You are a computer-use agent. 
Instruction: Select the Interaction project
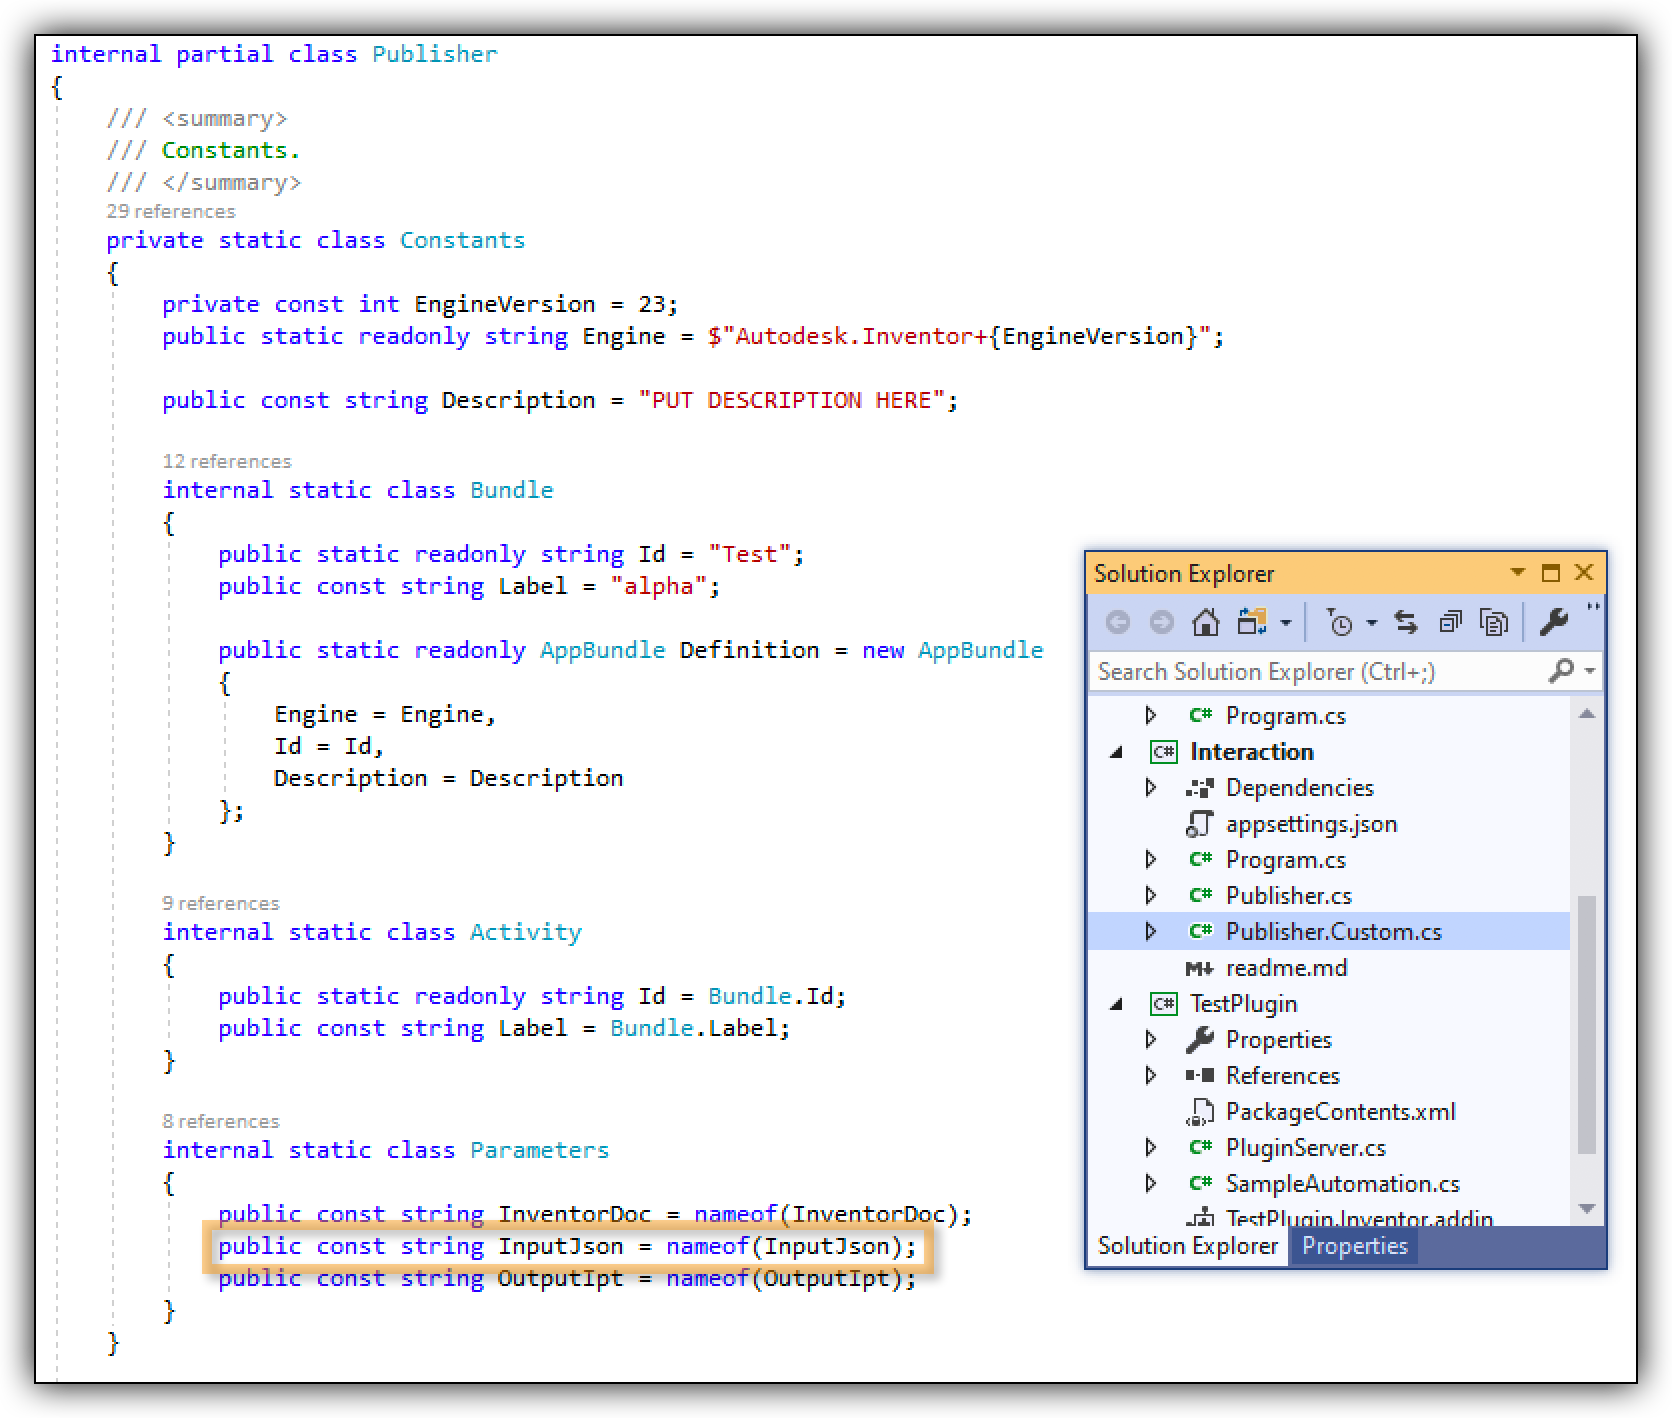[1251, 752]
